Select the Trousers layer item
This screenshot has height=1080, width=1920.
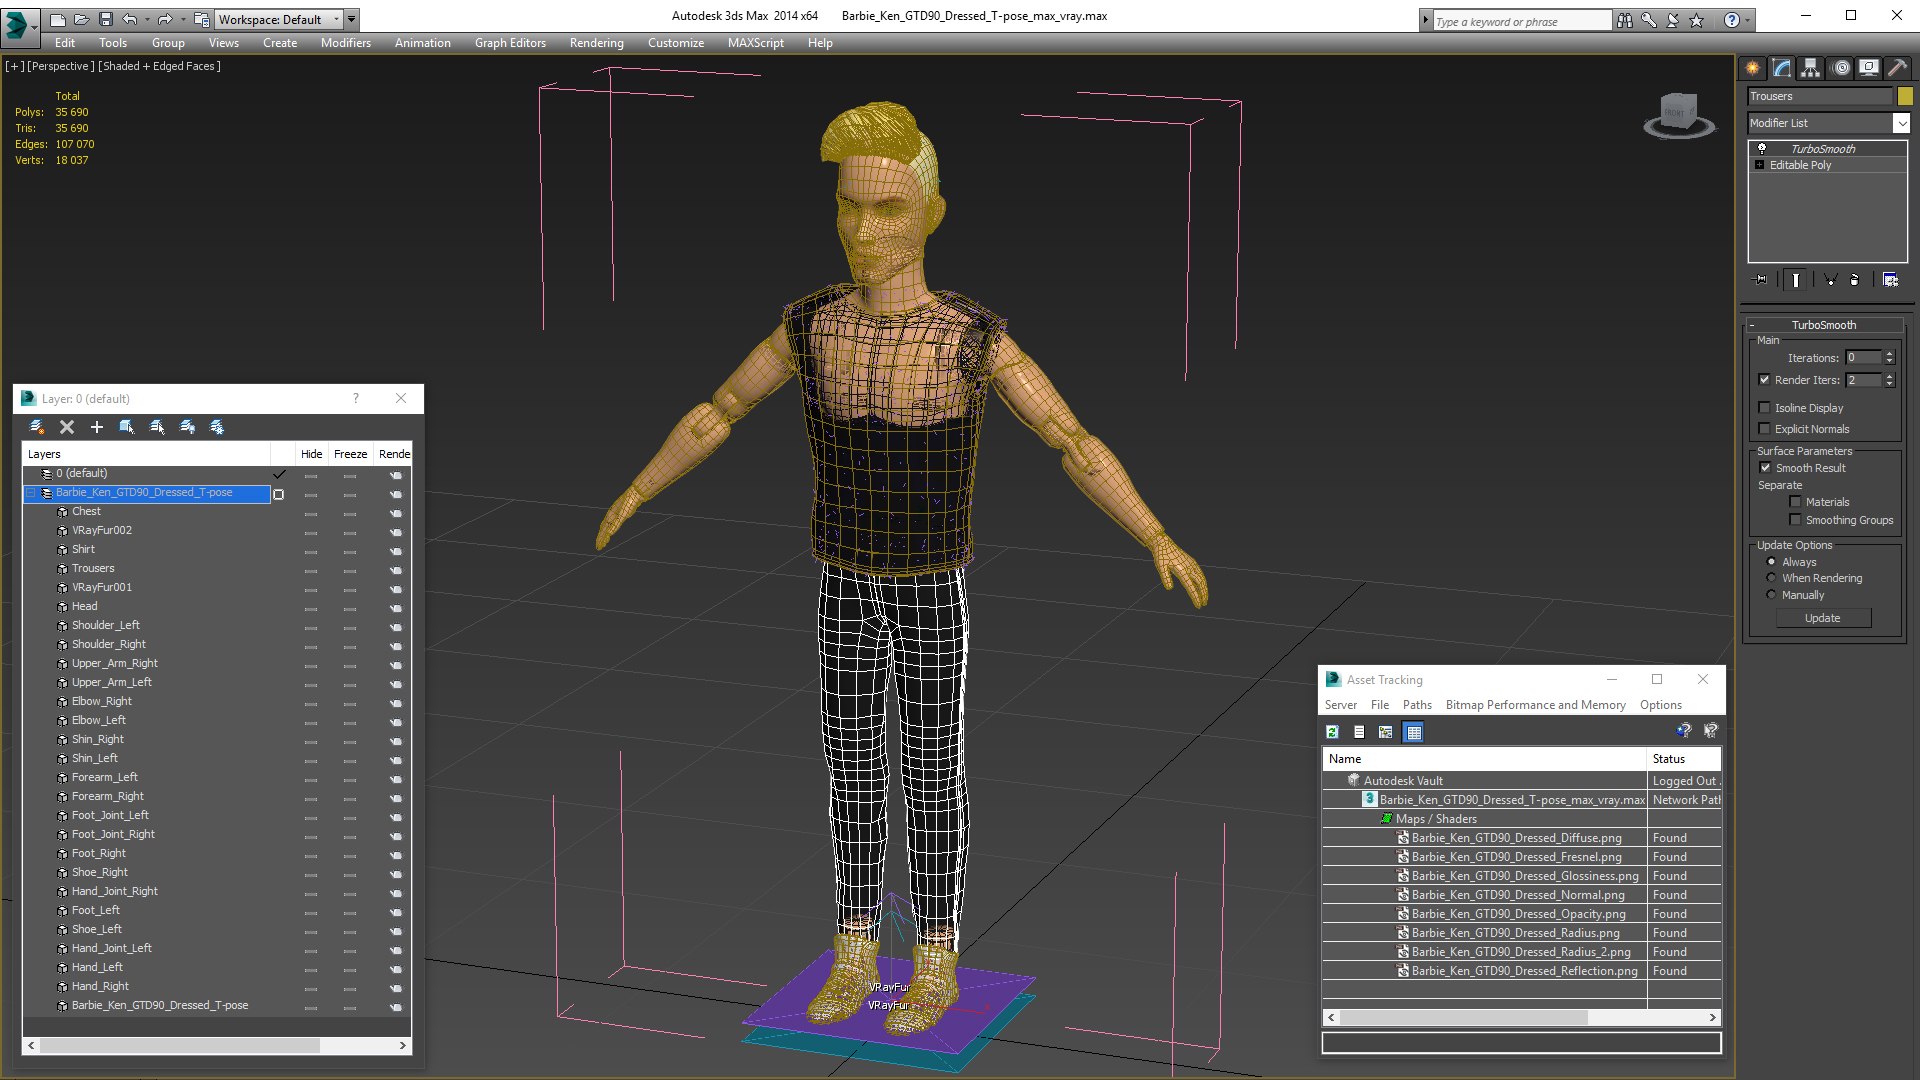coord(93,568)
